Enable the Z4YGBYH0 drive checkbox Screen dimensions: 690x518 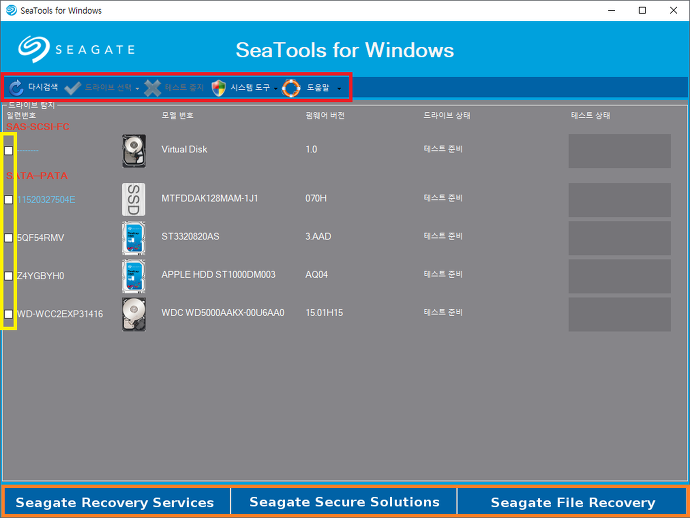click(8, 276)
